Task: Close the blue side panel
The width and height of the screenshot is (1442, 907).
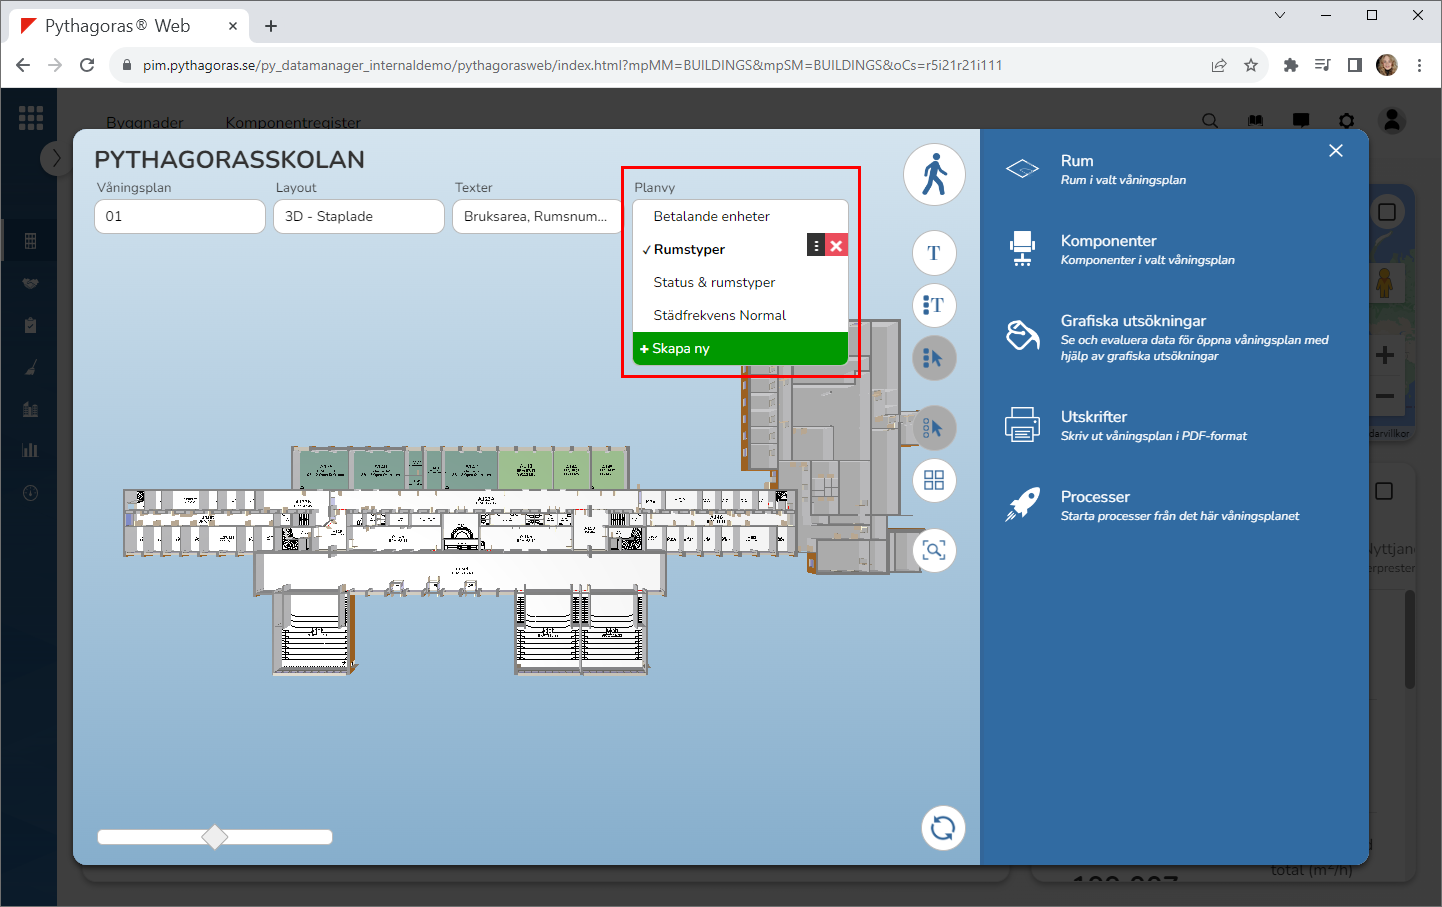Action: tap(1336, 151)
